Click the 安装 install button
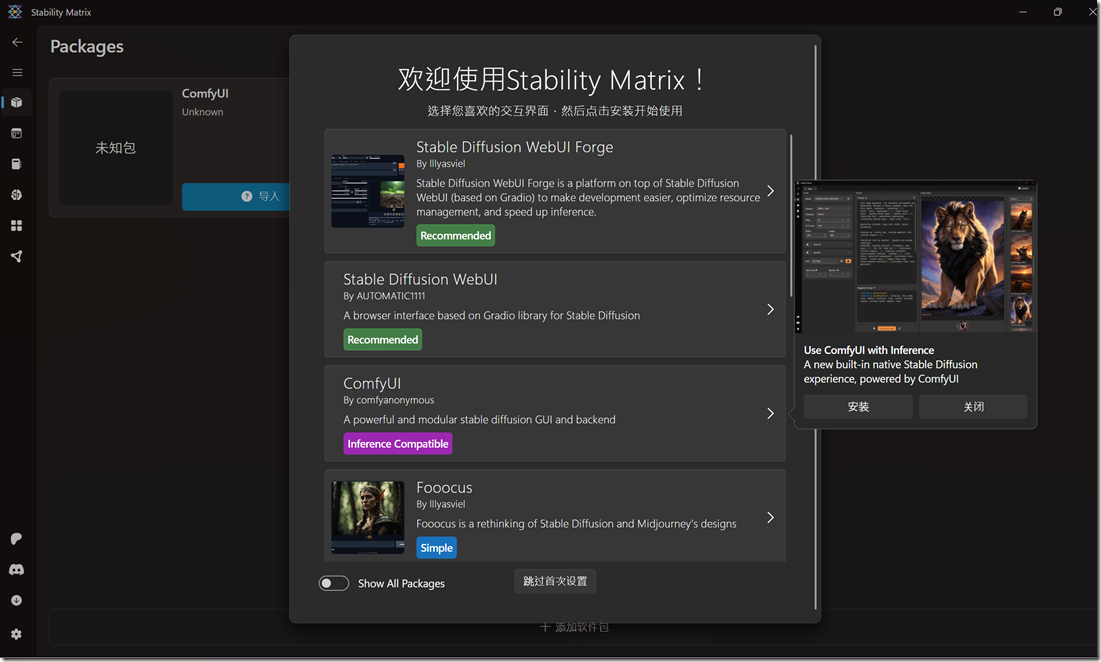 pos(858,406)
